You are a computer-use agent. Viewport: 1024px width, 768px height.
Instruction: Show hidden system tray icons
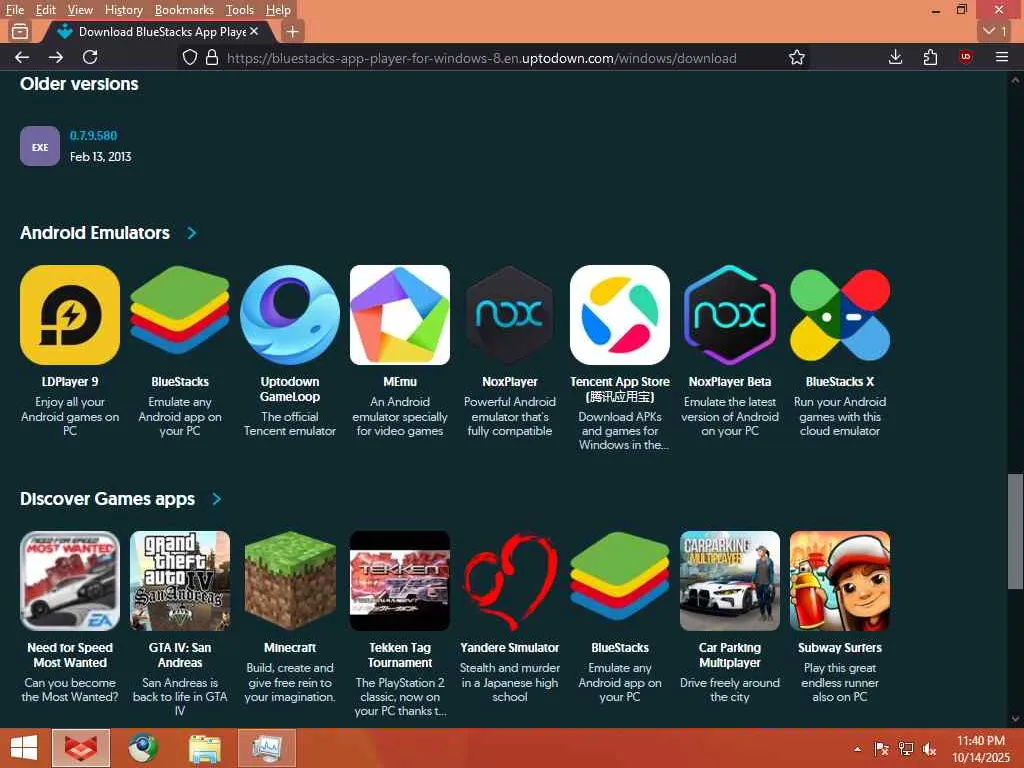[x=857, y=749]
